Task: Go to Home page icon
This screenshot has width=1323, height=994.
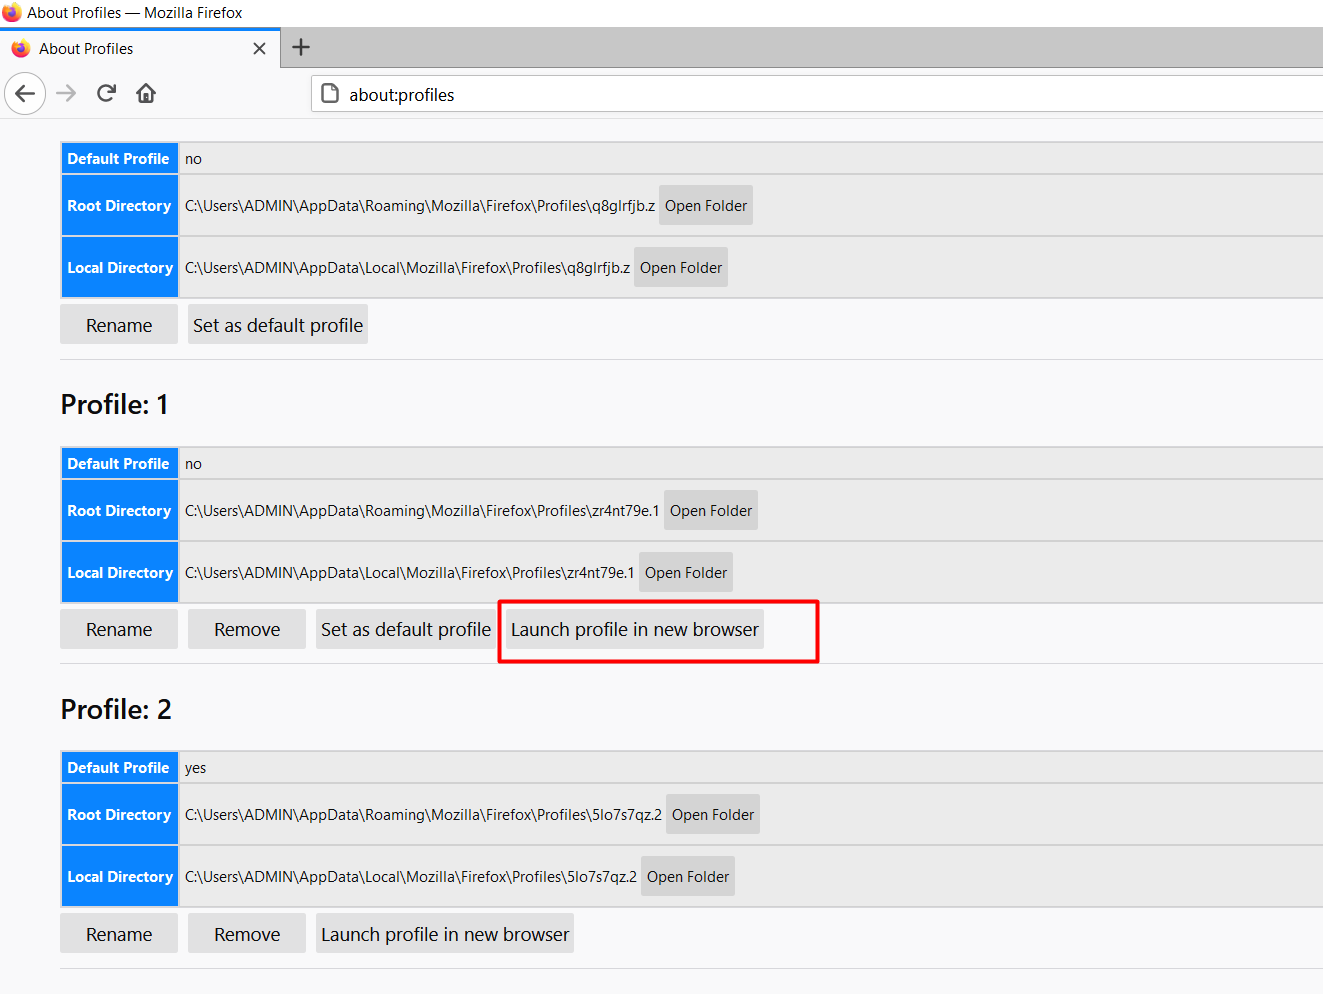Action: 146,94
